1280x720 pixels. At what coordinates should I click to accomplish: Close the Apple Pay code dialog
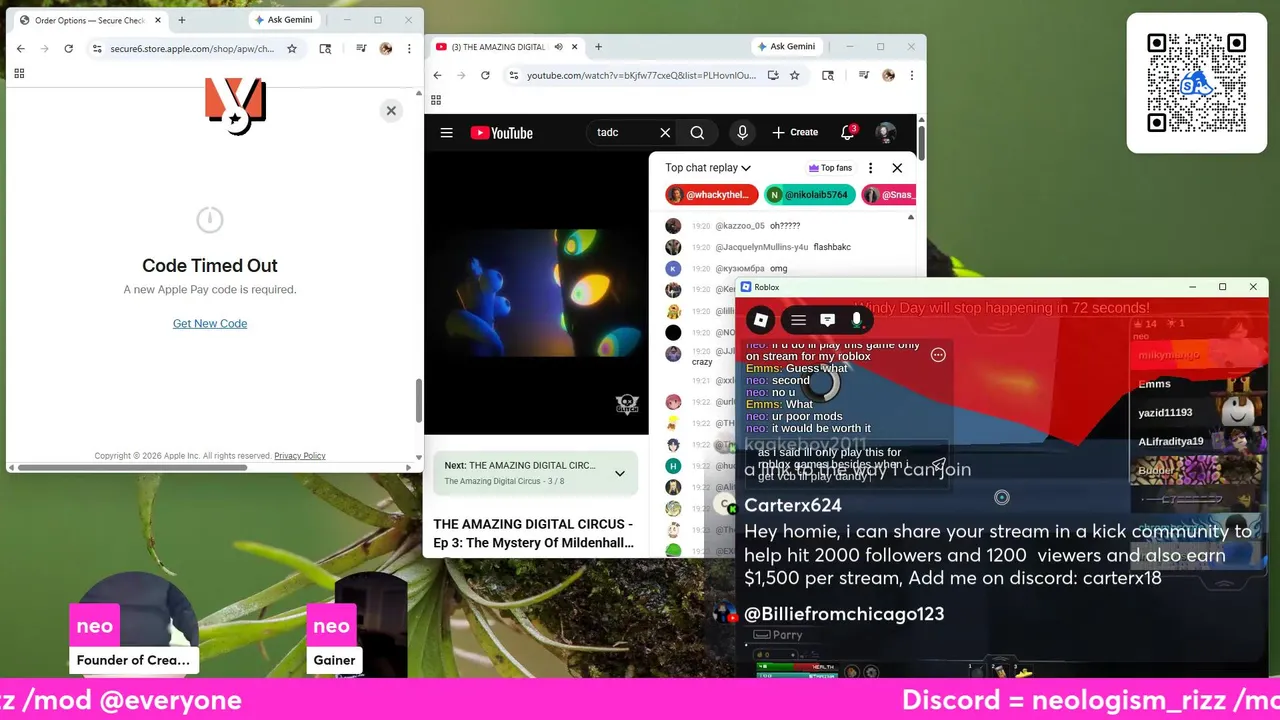pyautogui.click(x=391, y=110)
